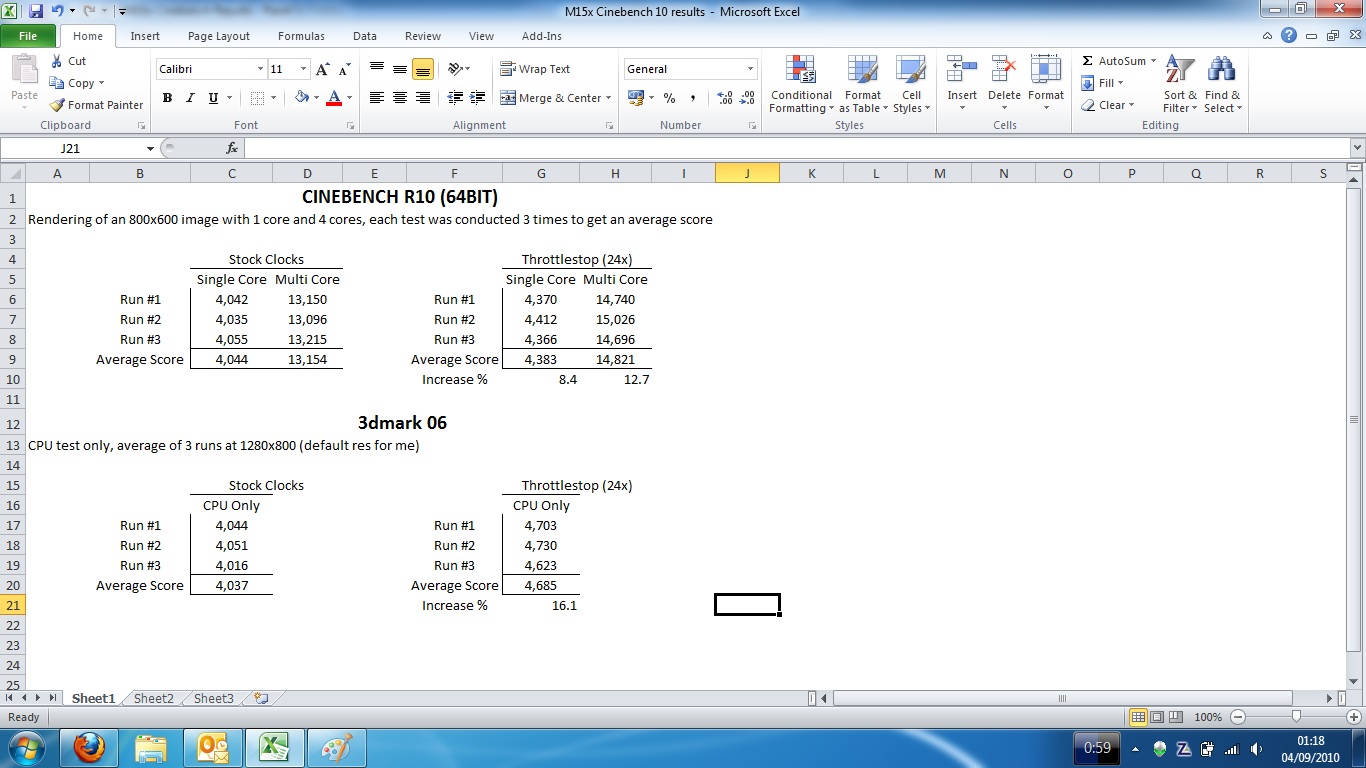Click in the formula bar input
Image resolution: width=1366 pixels, height=768 pixels.
[x=796, y=148]
